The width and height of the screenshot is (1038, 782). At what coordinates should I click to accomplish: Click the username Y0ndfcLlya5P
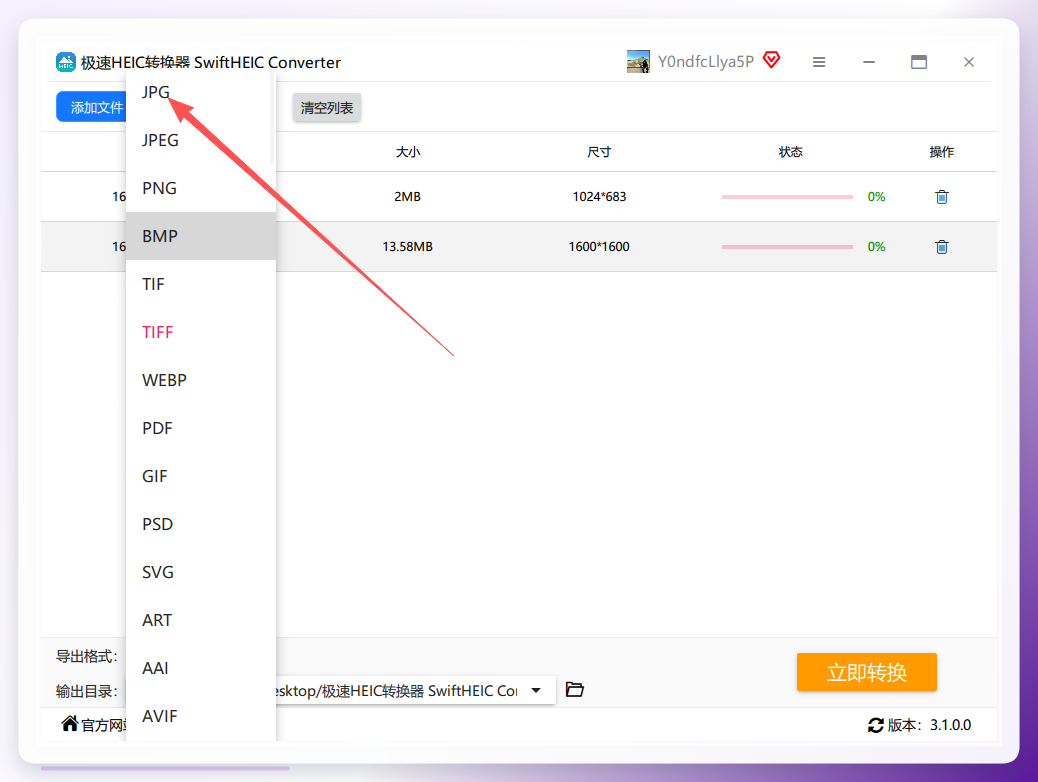point(706,62)
